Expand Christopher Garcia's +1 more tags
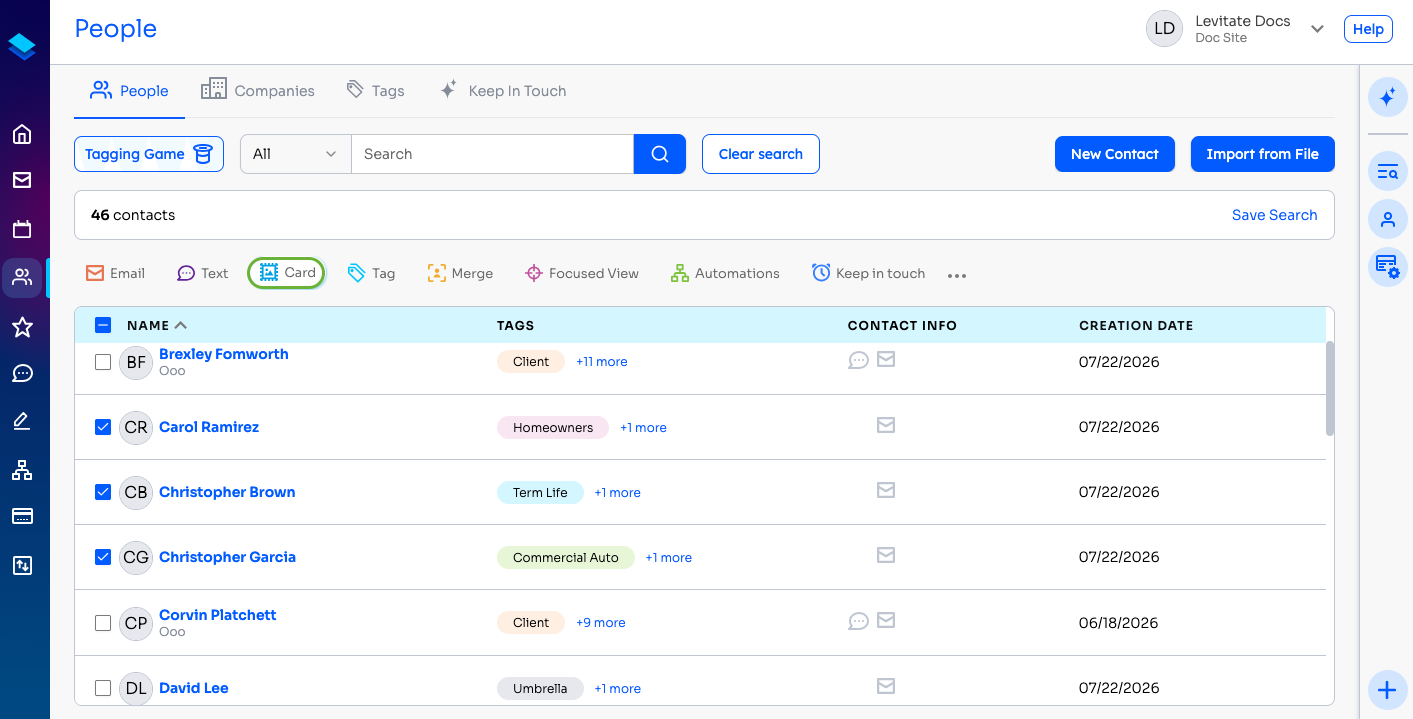This screenshot has height=719, width=1413. coord(669,557)
